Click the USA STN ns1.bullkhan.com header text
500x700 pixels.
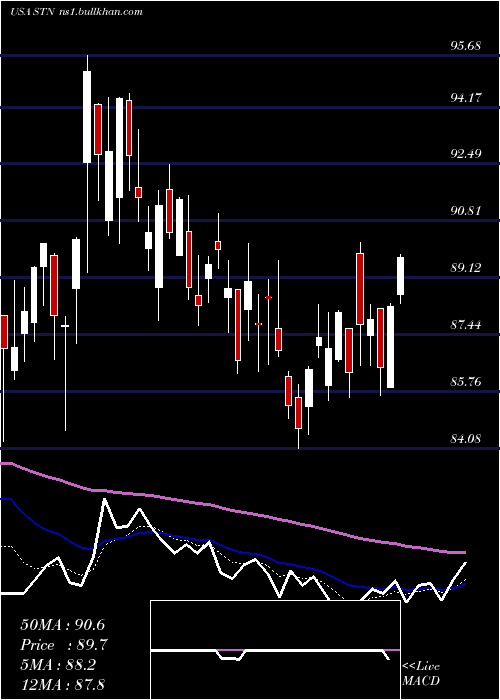point(77,12)
